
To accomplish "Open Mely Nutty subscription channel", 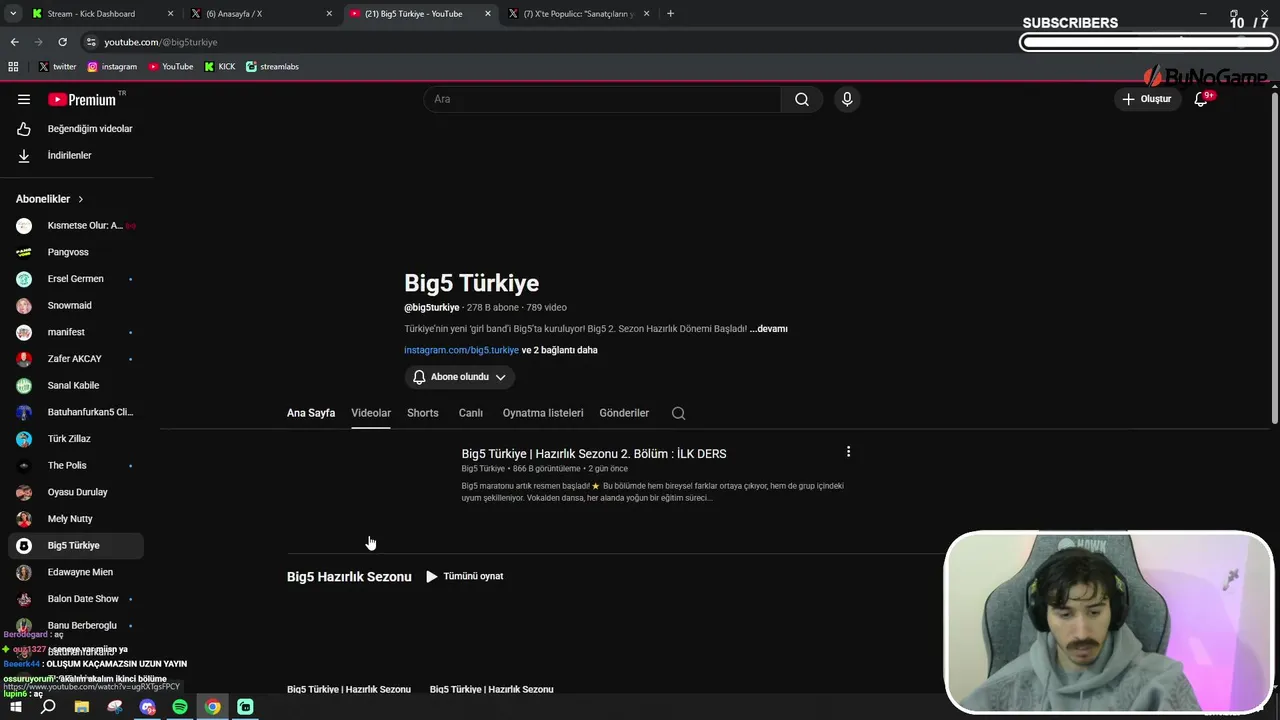I will [76, 519].
